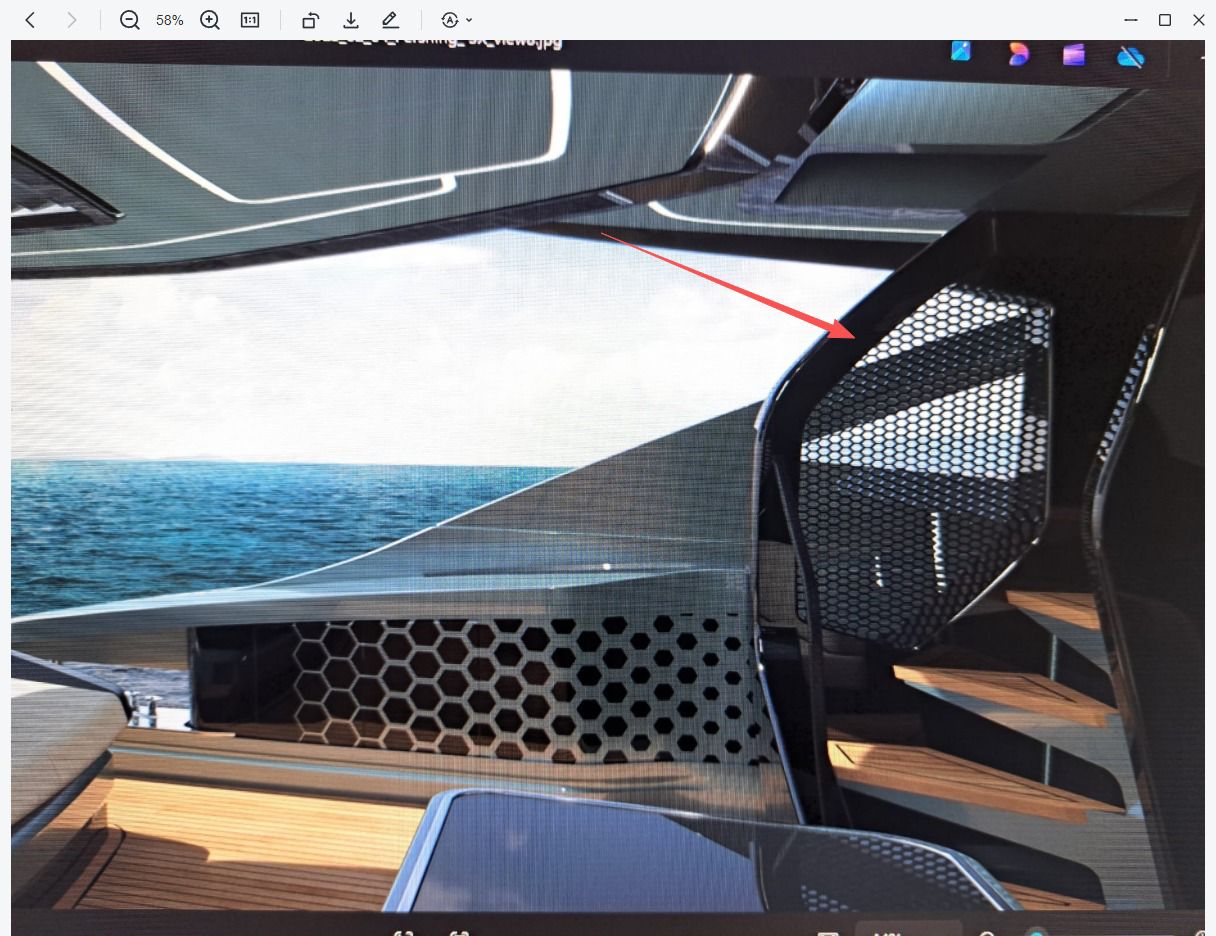Click the blue photo-edit icon in the photo
The height and width of the screenshot is (936, 1216).
(961, 52)
